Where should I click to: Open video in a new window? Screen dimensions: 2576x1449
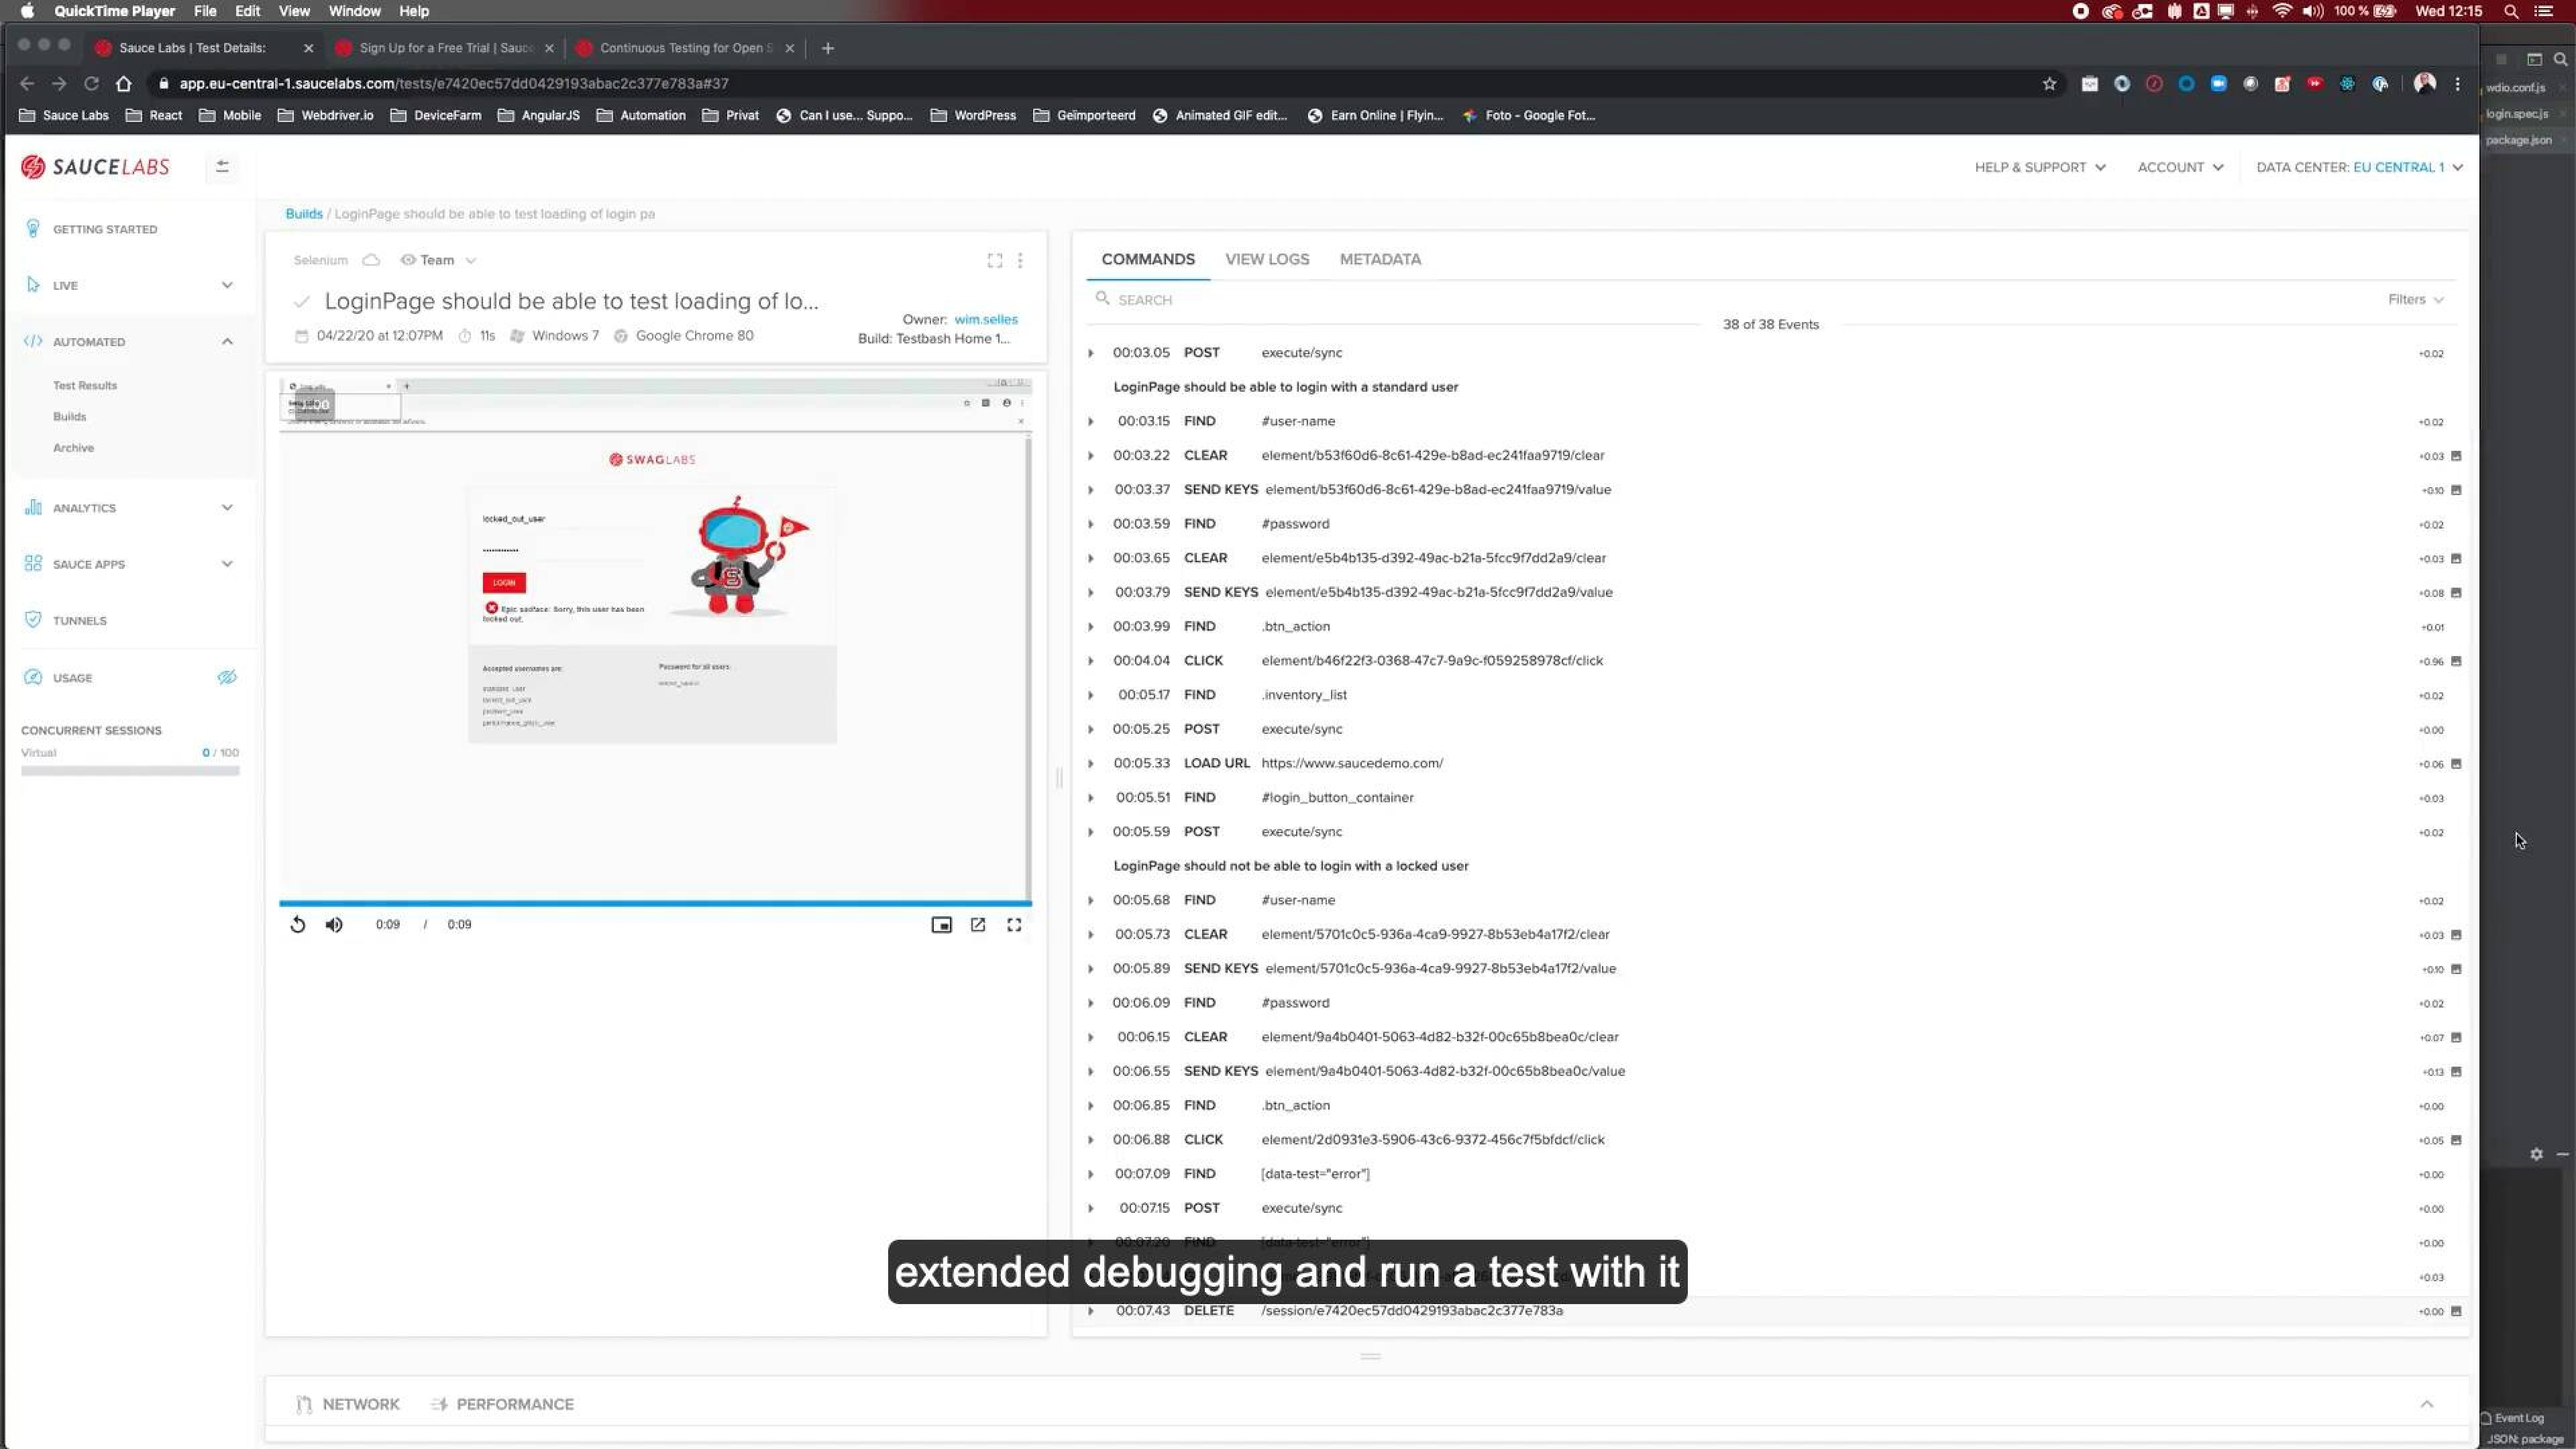tap(978, 924)
